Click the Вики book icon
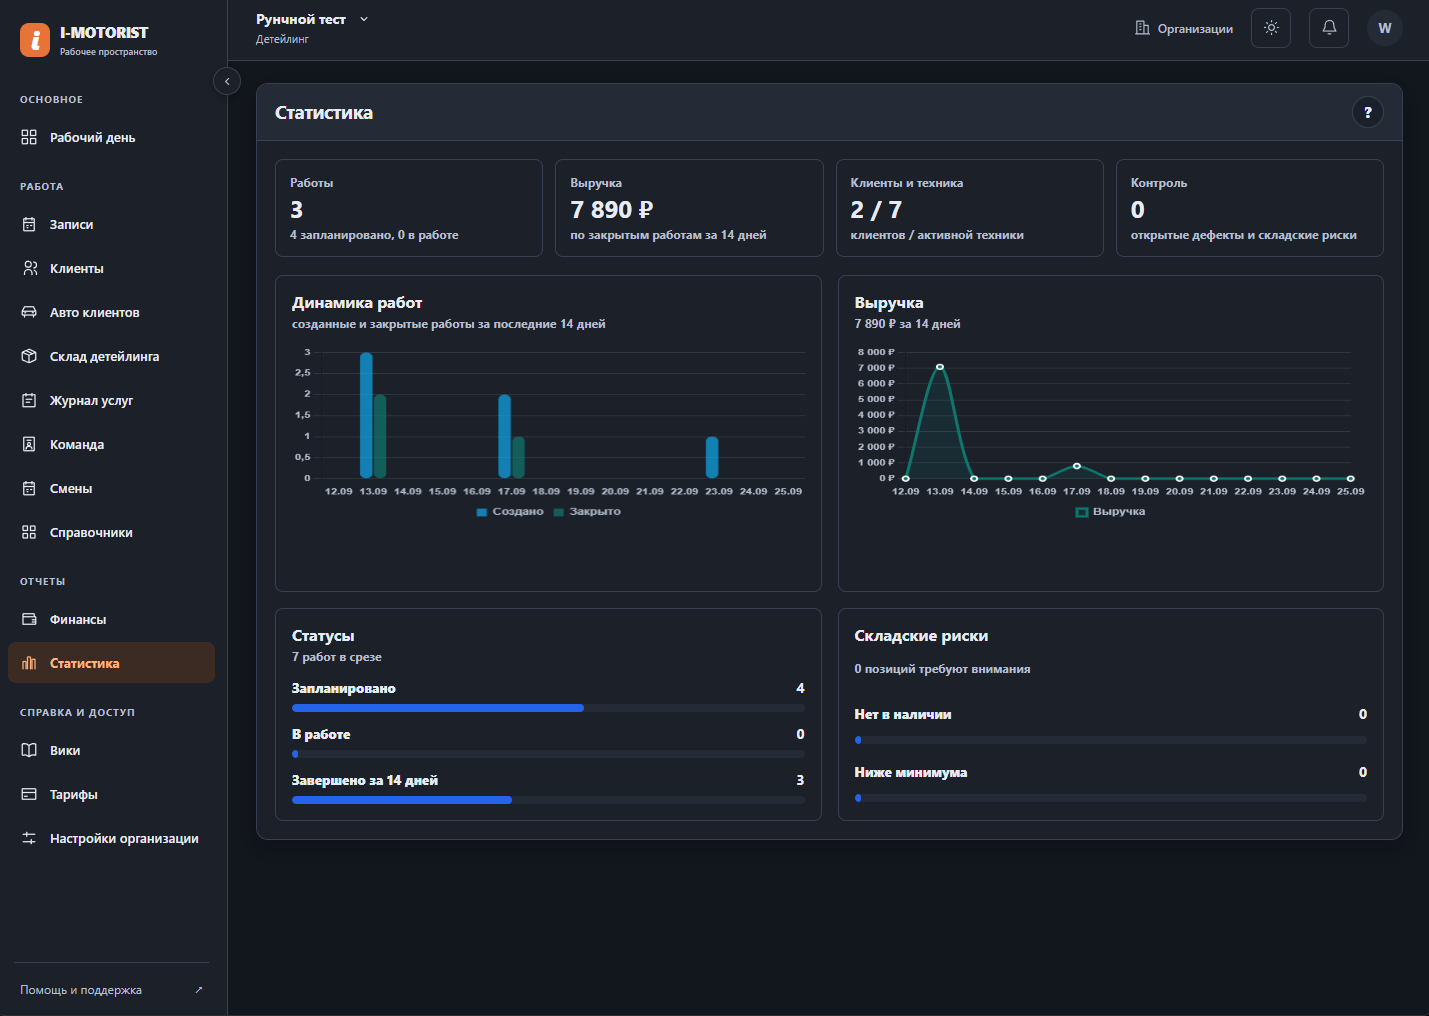Viewport: 1429px width, 1016px height. pos(29,750)
